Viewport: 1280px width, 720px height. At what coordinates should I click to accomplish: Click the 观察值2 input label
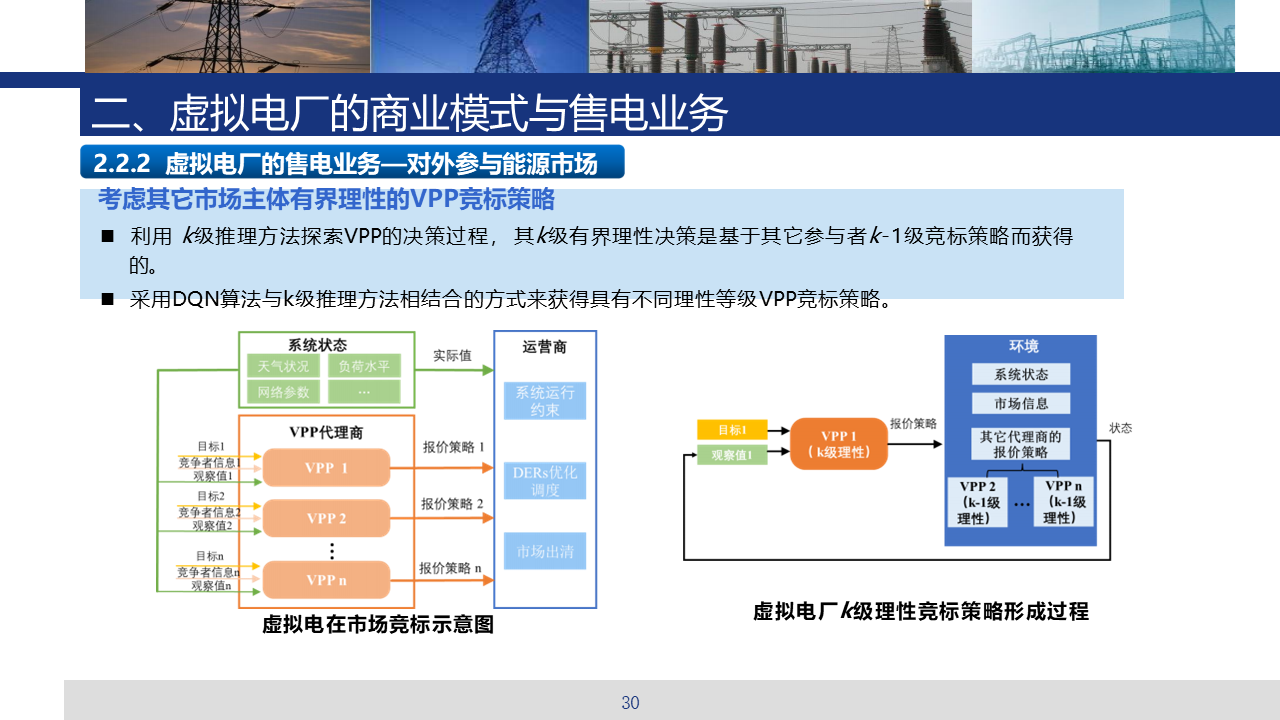(213, 525)
